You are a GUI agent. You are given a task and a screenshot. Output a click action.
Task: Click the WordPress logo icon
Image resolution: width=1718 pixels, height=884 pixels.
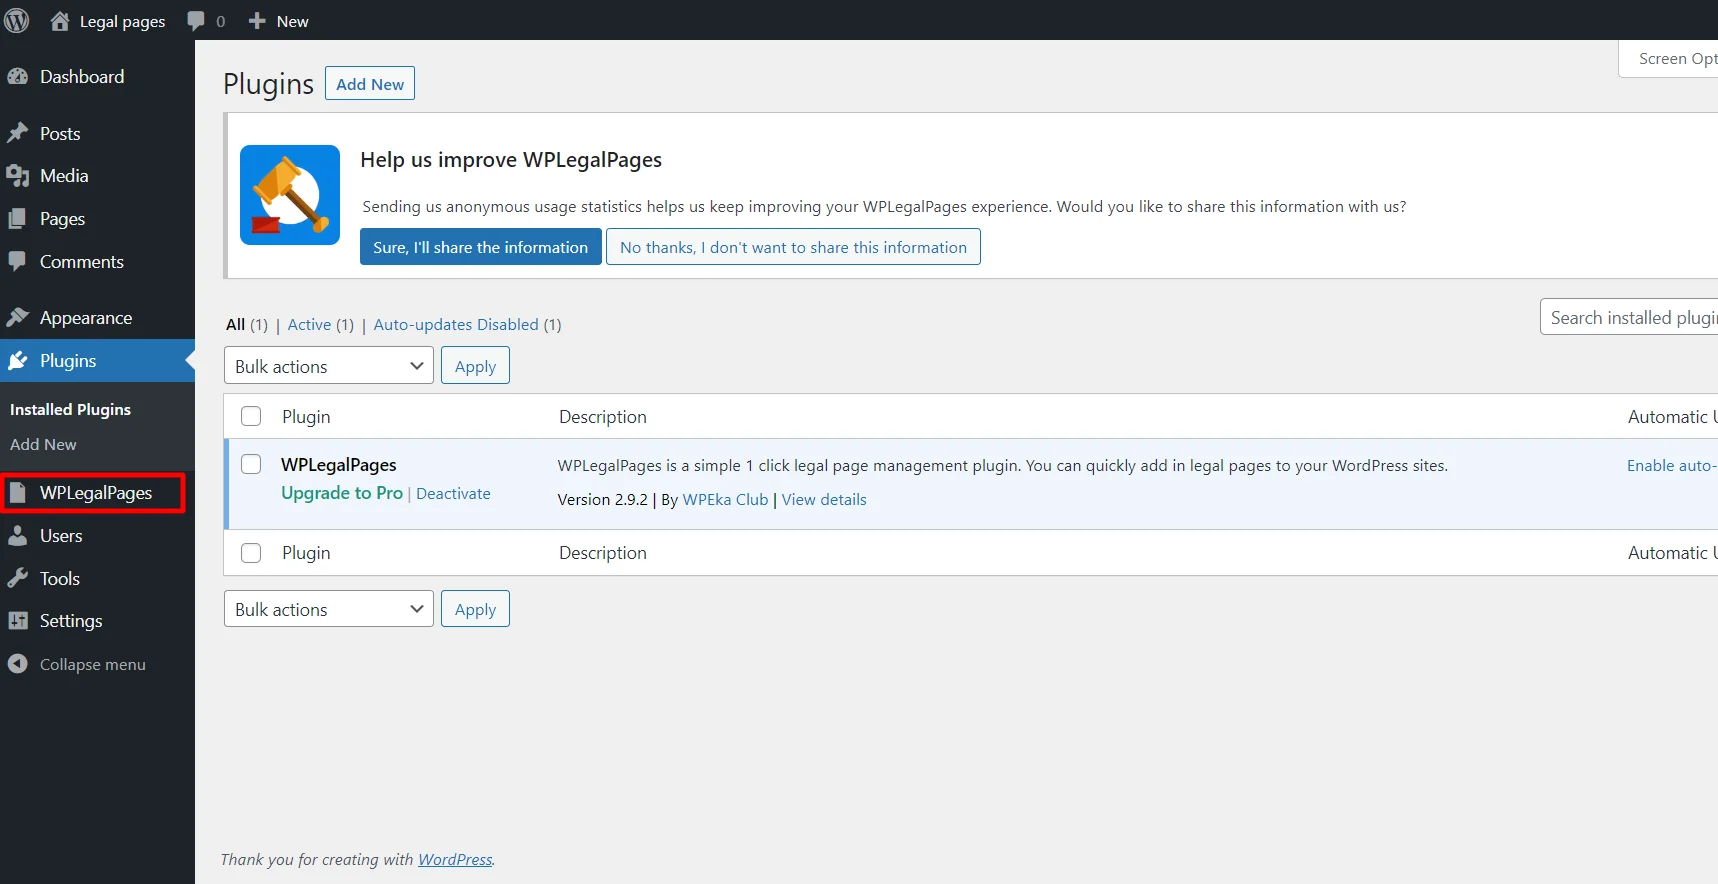coord(17,20)
